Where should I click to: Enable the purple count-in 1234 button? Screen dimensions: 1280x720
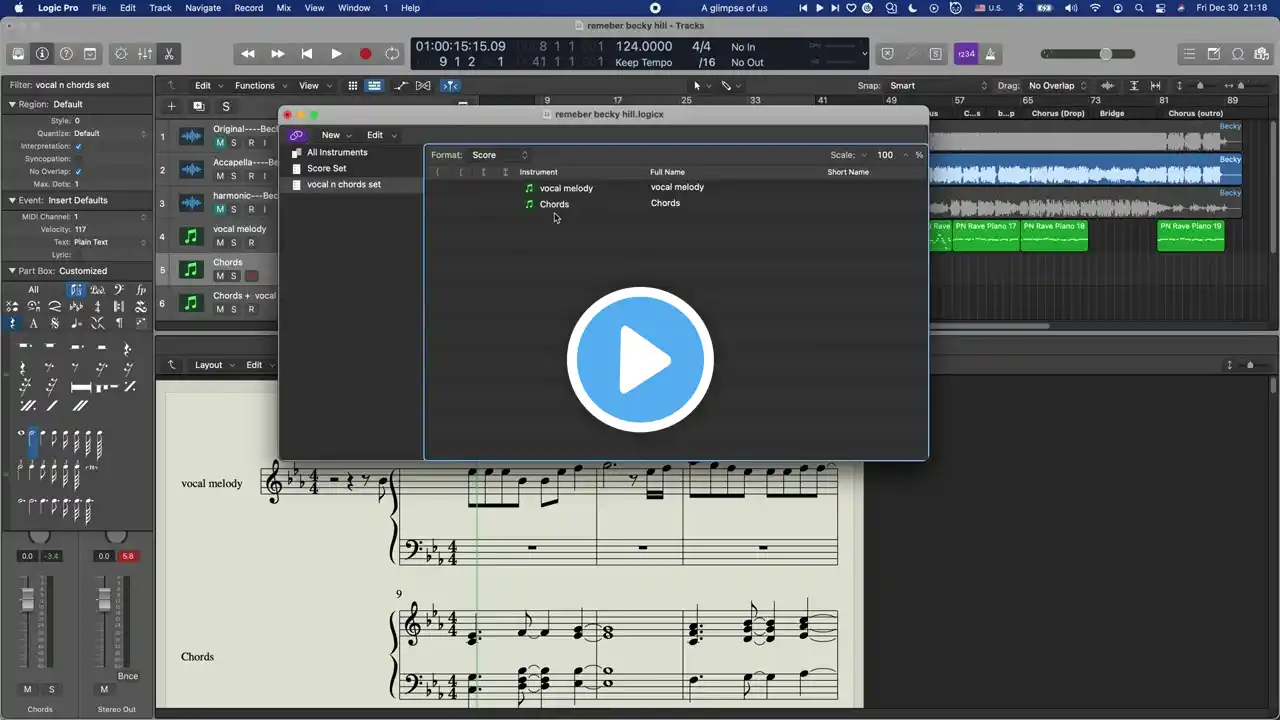[966, 54]
